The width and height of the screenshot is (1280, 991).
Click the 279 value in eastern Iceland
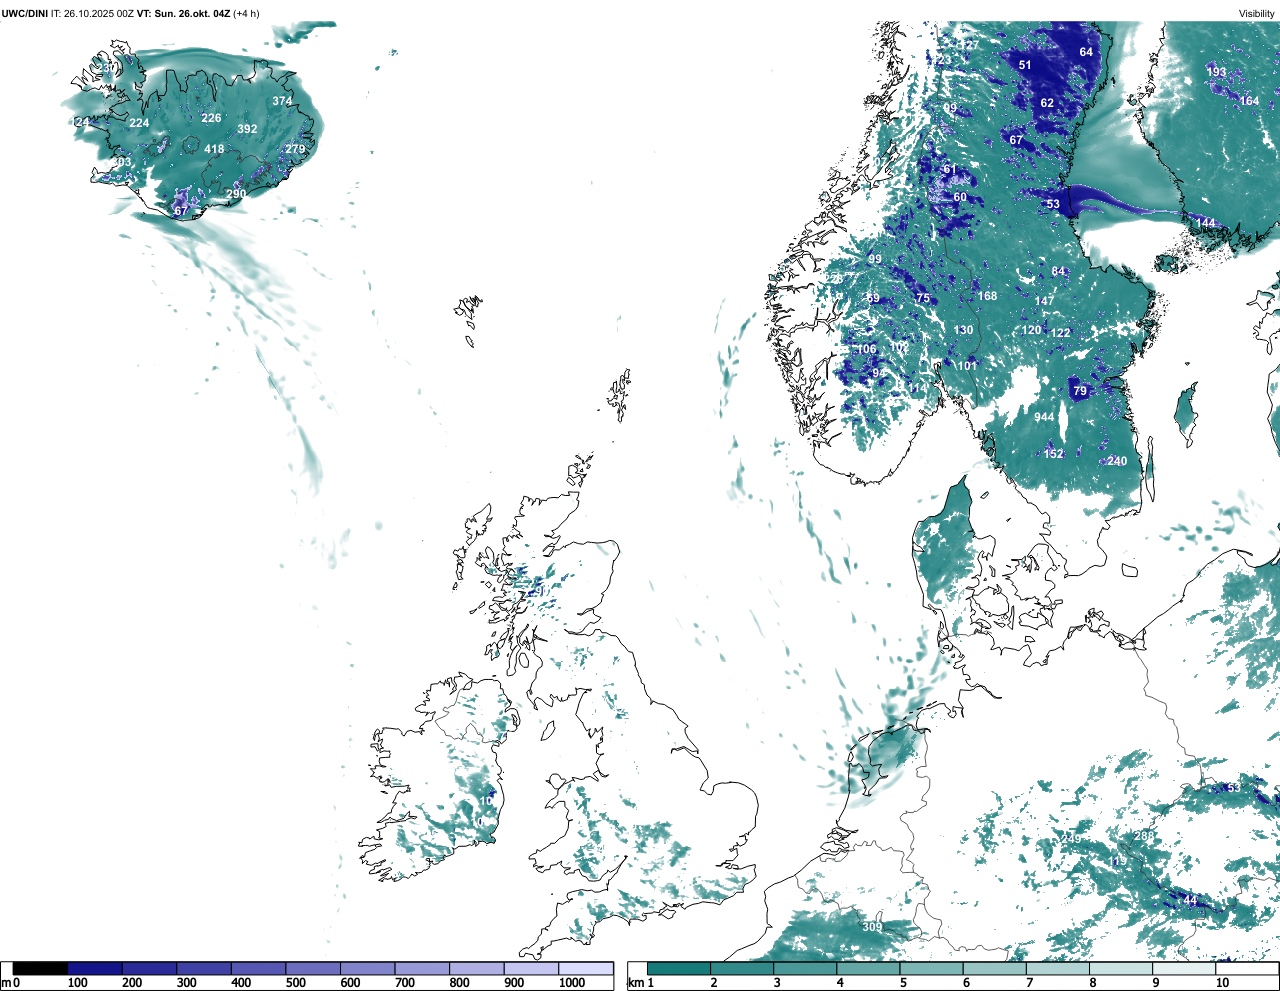[x=295, y=149]
